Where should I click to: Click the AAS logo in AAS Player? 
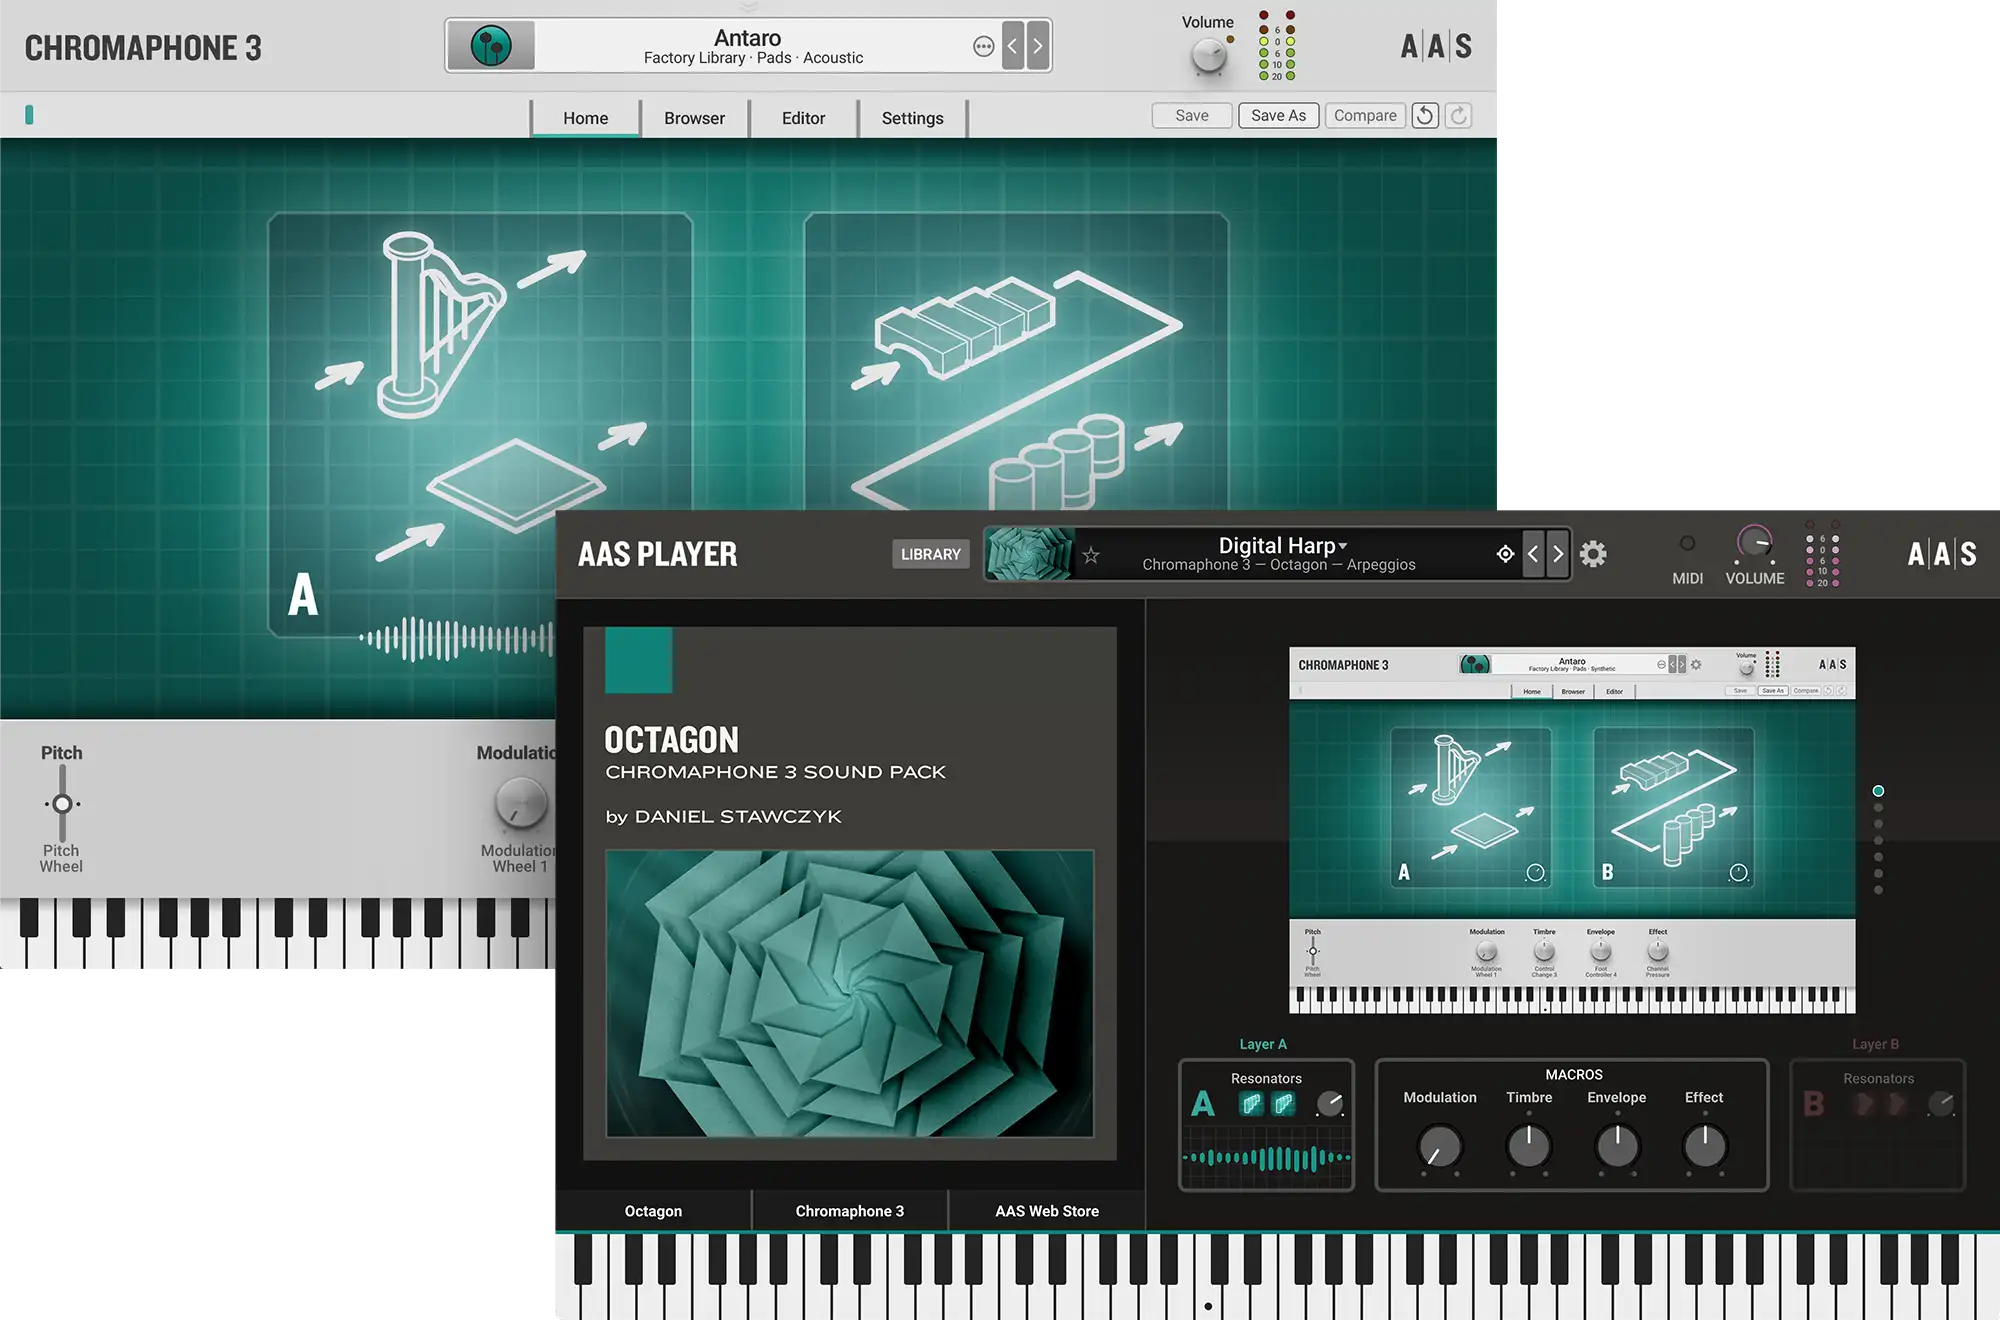point(1941,554)
